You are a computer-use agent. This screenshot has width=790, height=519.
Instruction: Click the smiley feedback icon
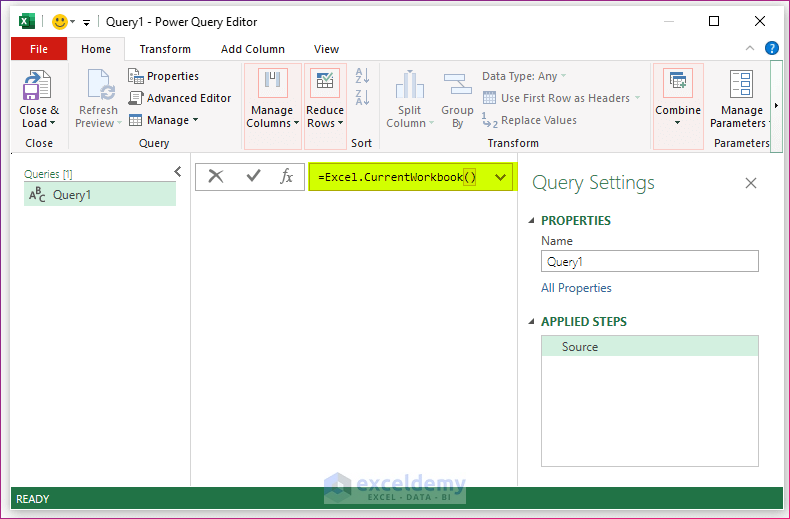coord(59,22)
